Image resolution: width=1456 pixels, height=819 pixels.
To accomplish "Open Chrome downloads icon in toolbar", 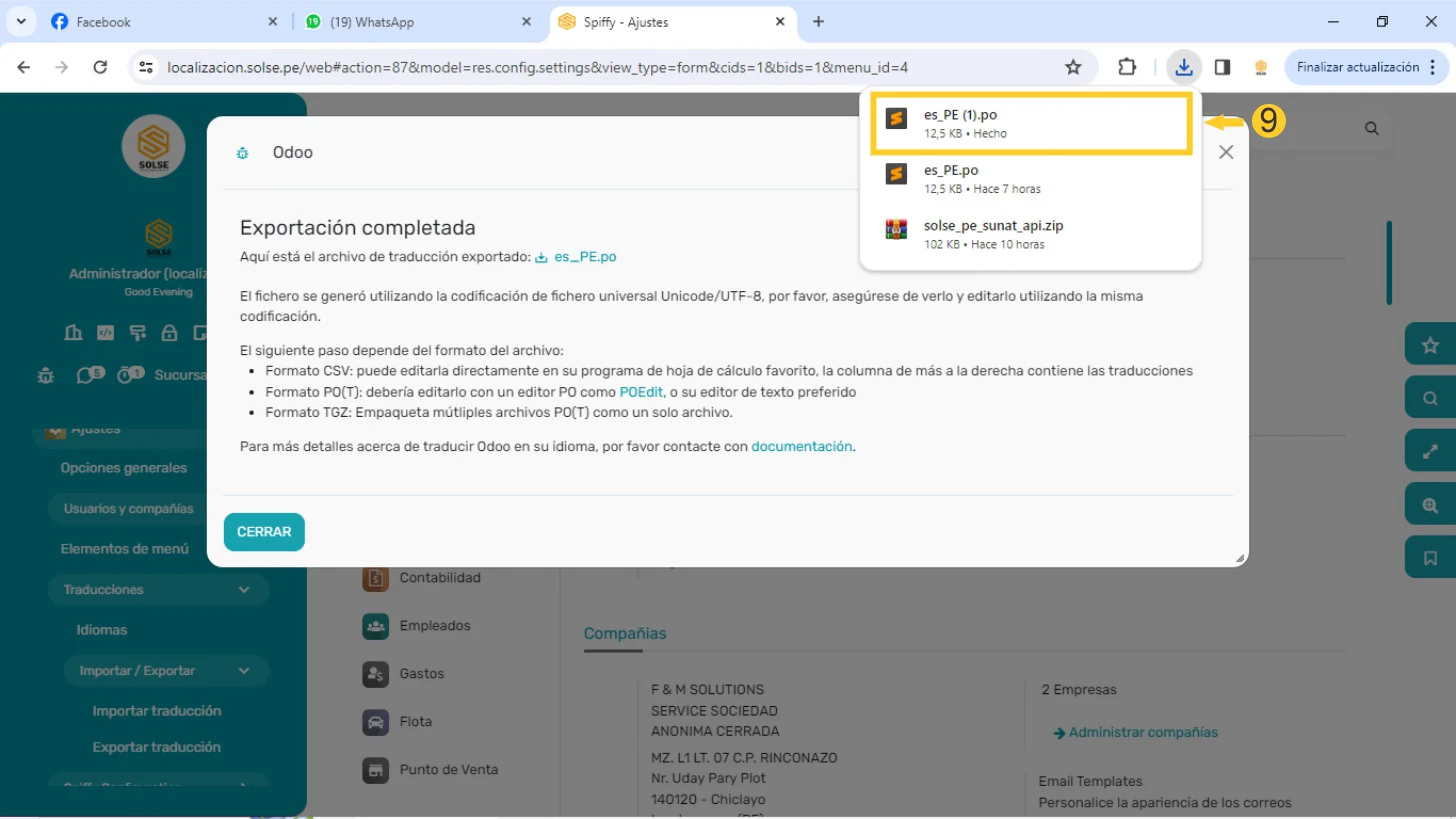I will coord(1184,67).
